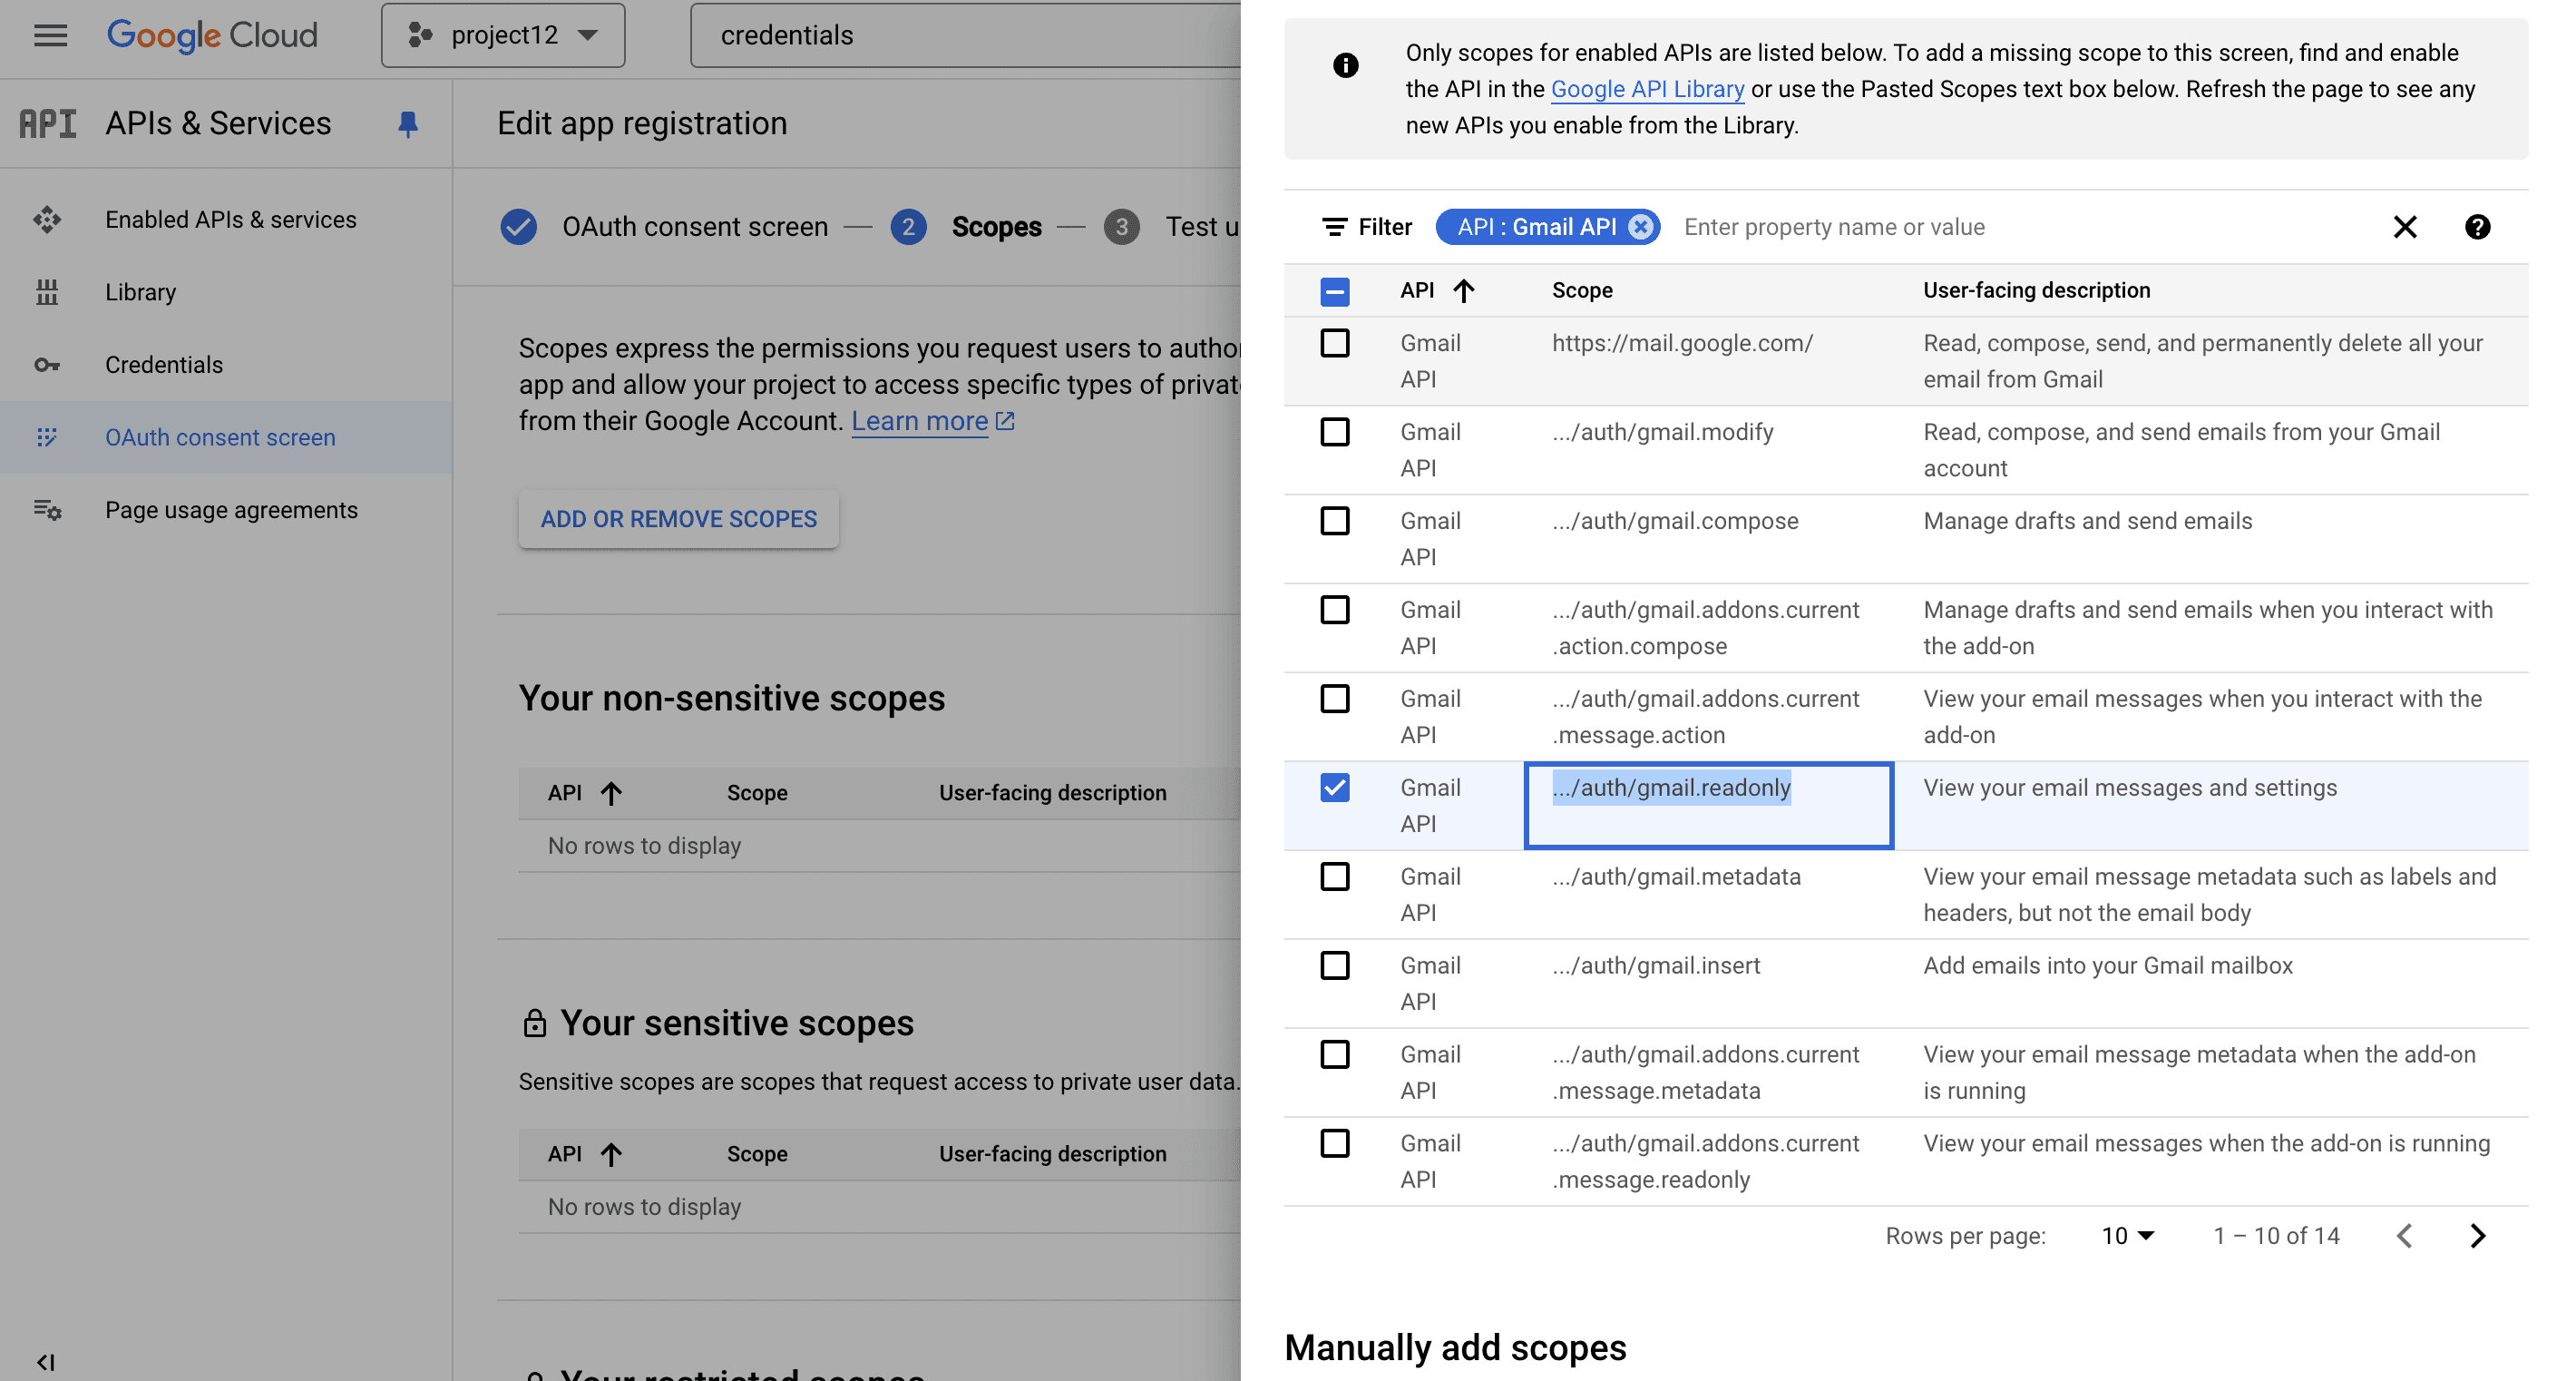Sort sensitive scopes by API arrow
This screenshot has width=2576, height=1381.
611,1154
